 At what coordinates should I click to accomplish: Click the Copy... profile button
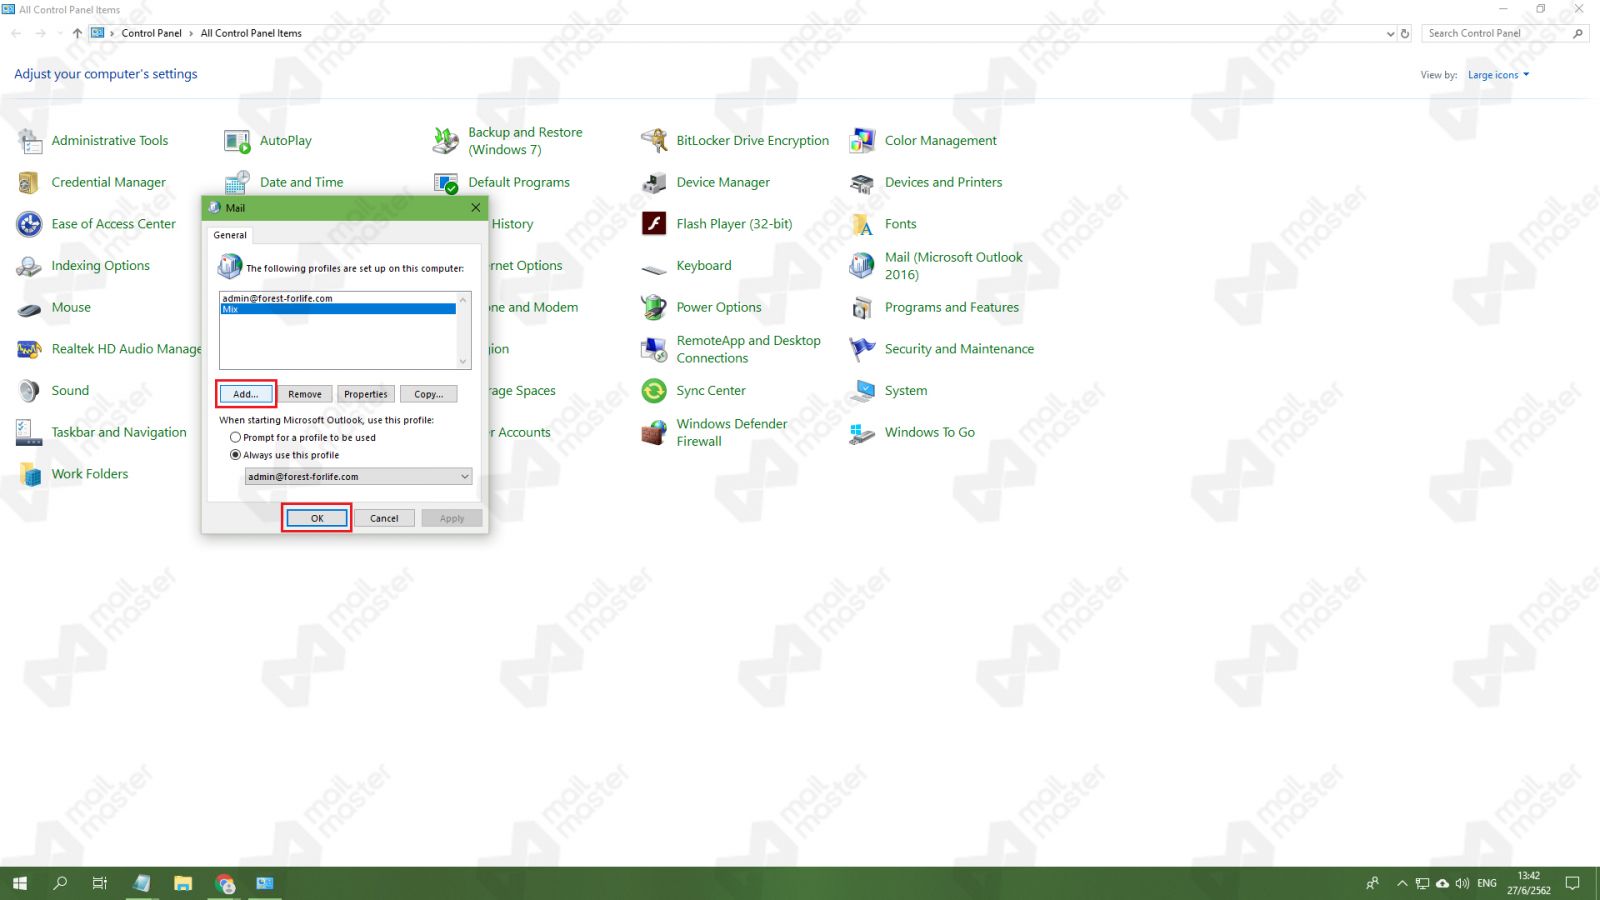(x=429, y=394)
